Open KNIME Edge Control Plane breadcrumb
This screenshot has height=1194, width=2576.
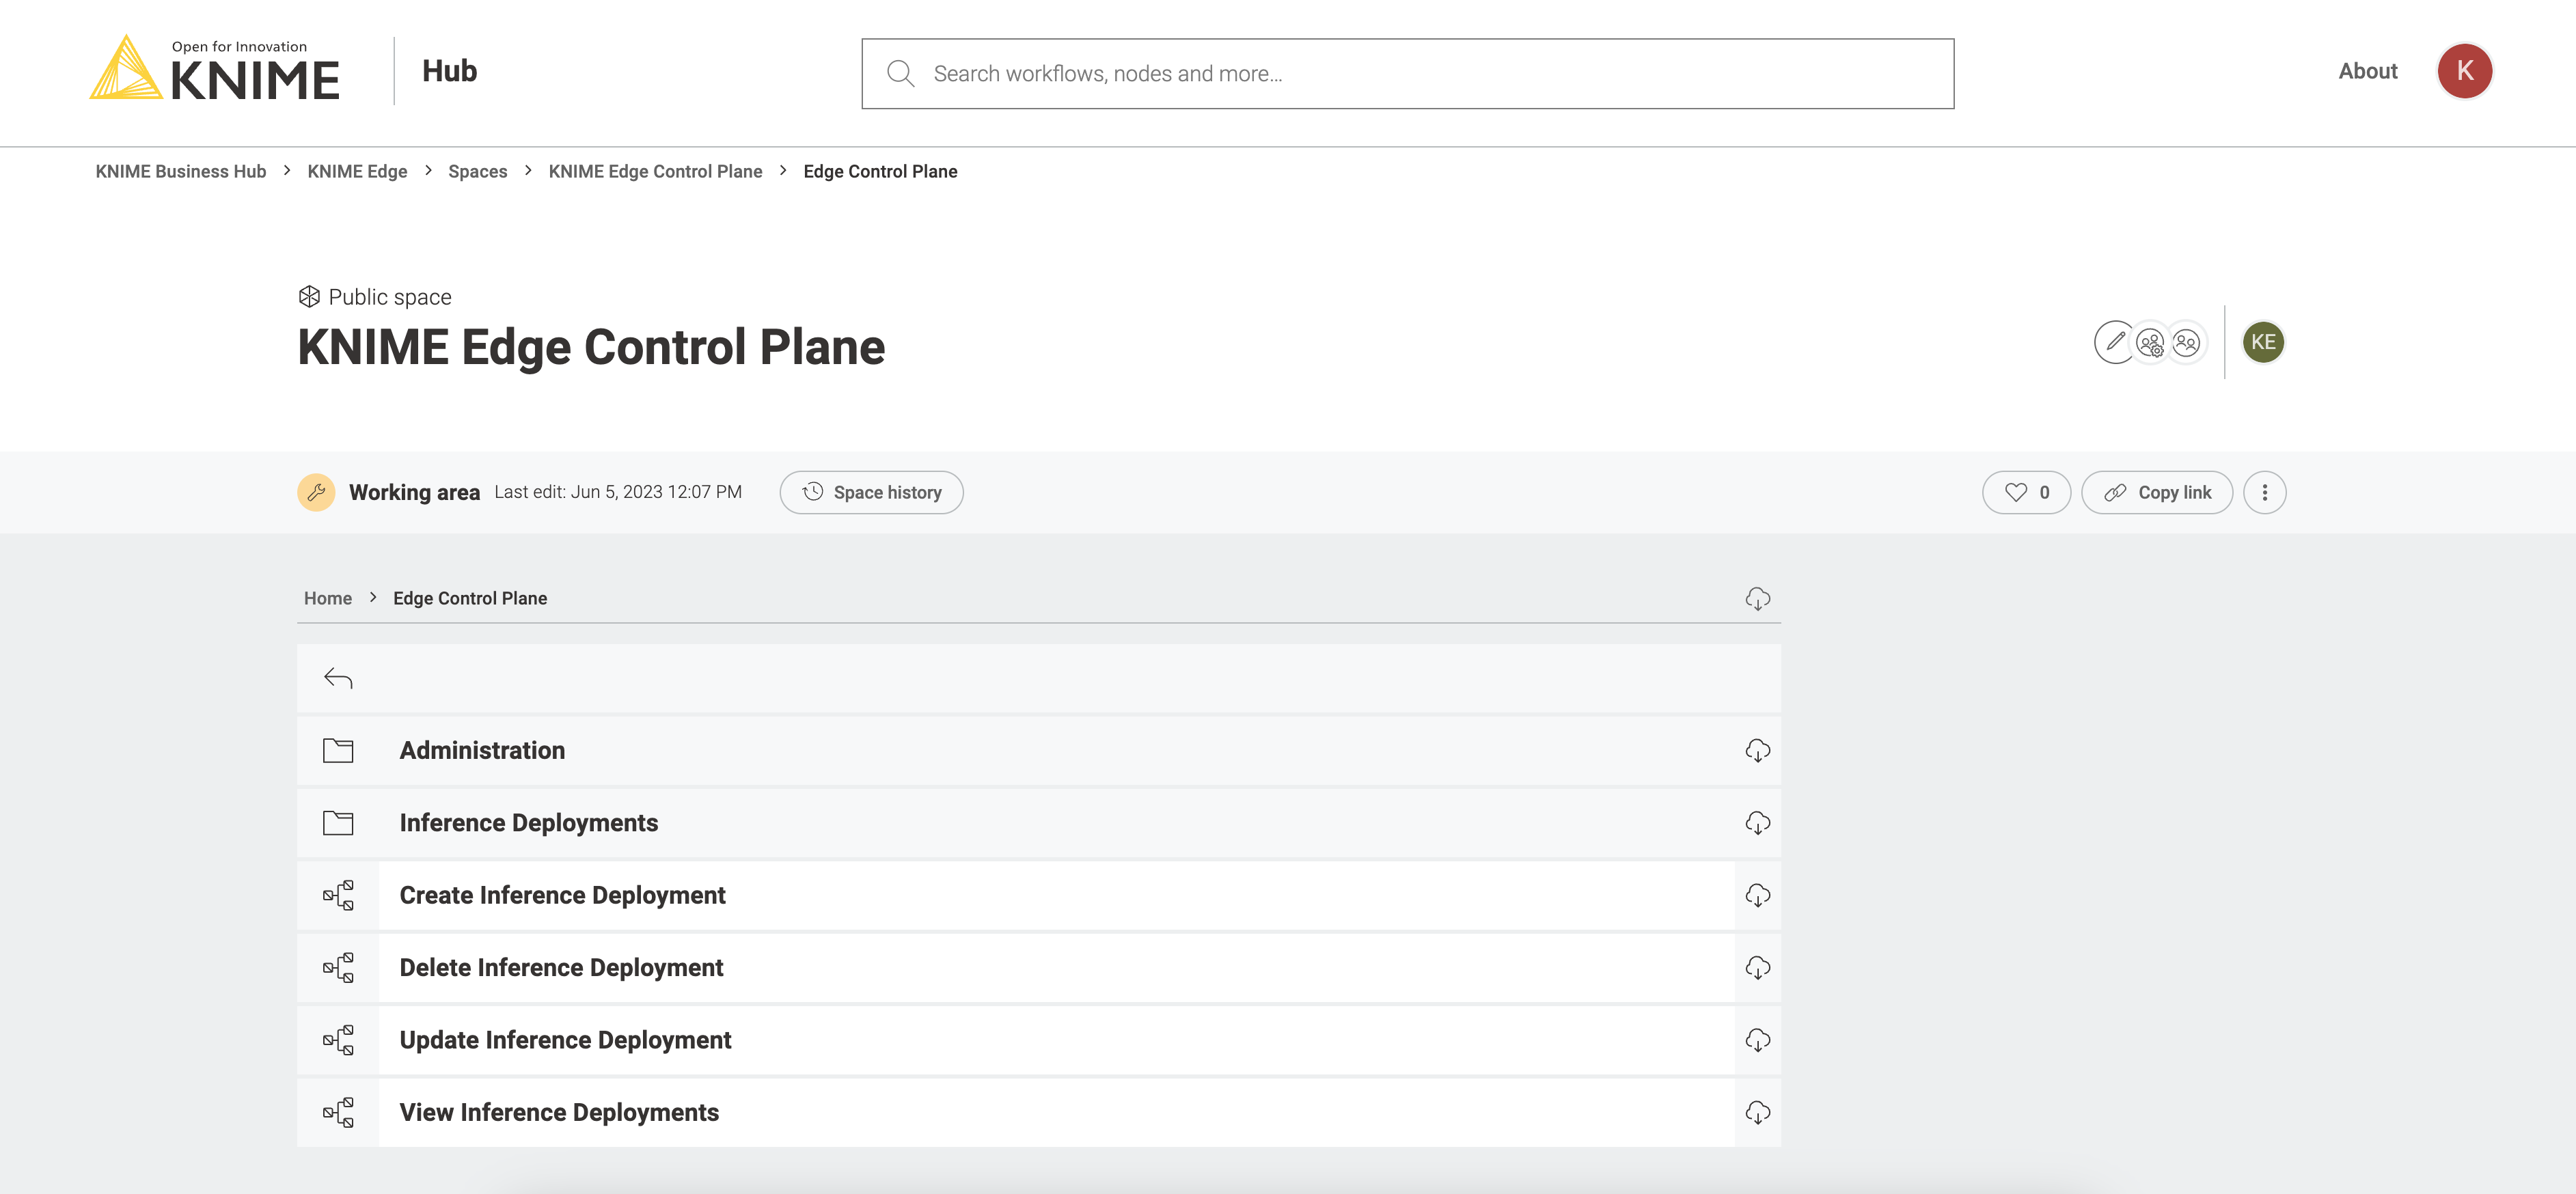[655, 171]
